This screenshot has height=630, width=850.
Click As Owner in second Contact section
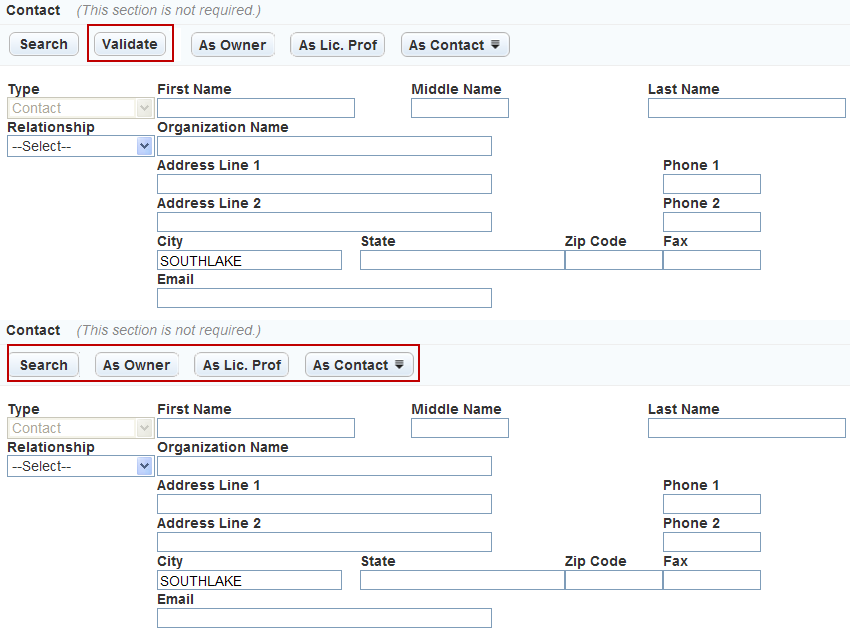136,365
